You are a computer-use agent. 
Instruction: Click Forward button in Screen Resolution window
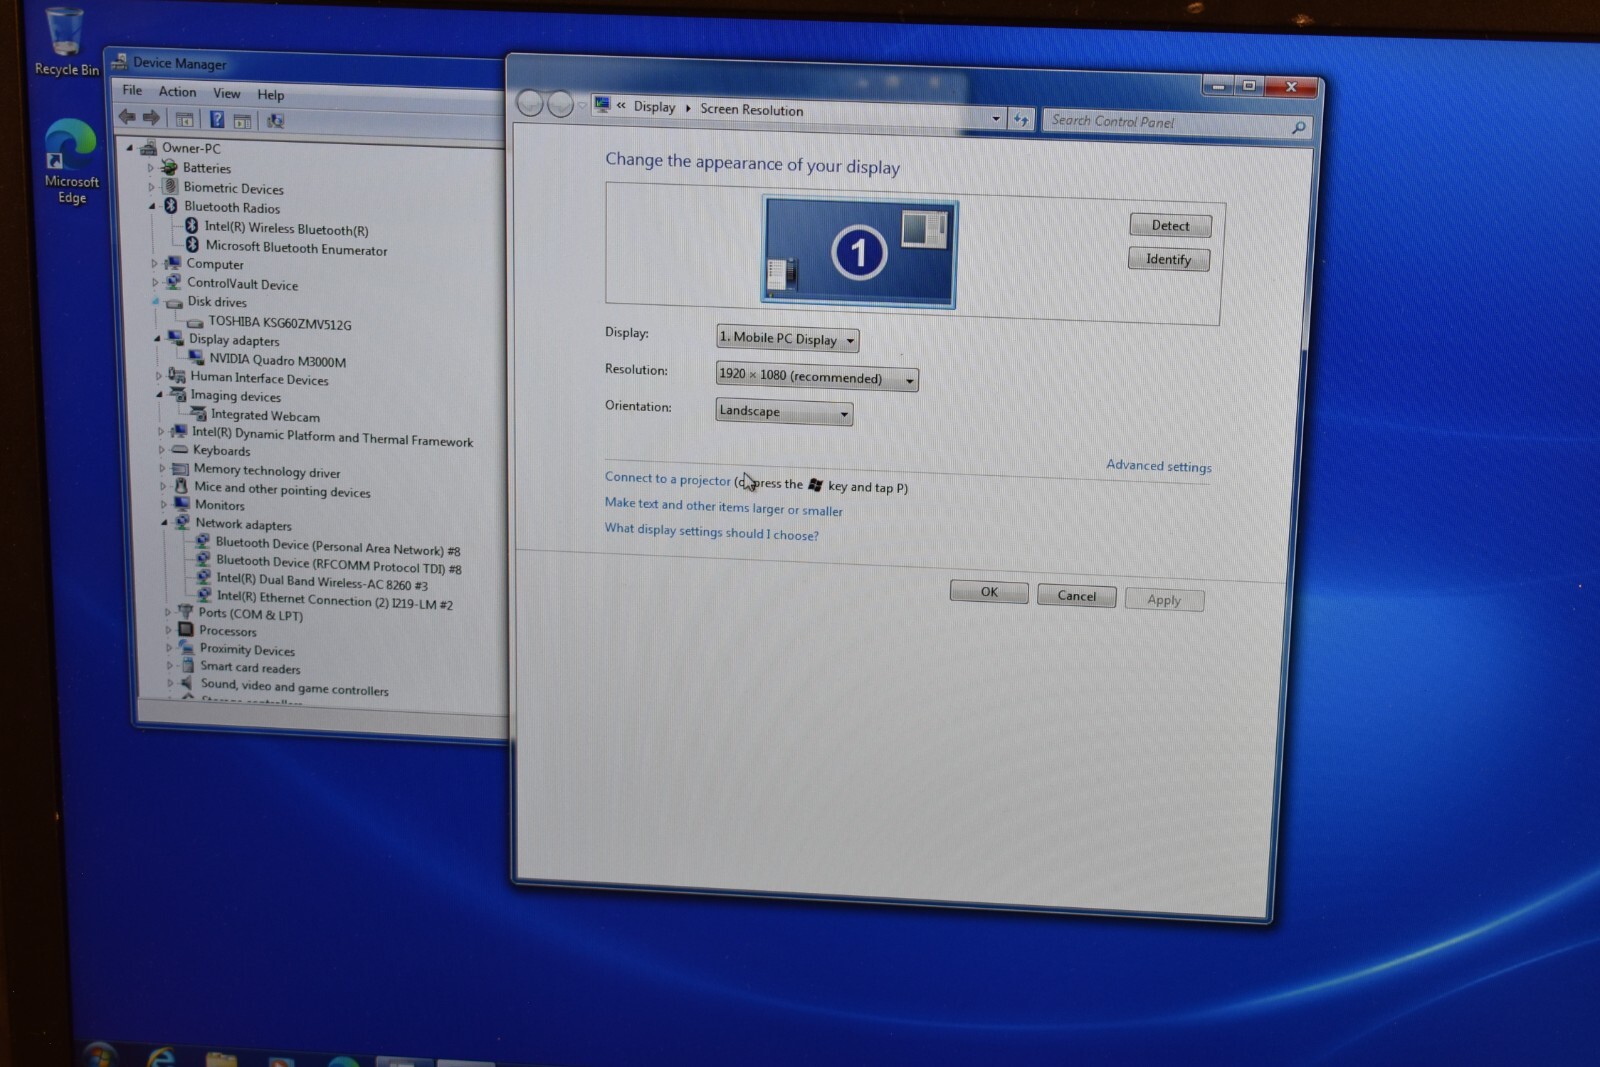(560, 104)
